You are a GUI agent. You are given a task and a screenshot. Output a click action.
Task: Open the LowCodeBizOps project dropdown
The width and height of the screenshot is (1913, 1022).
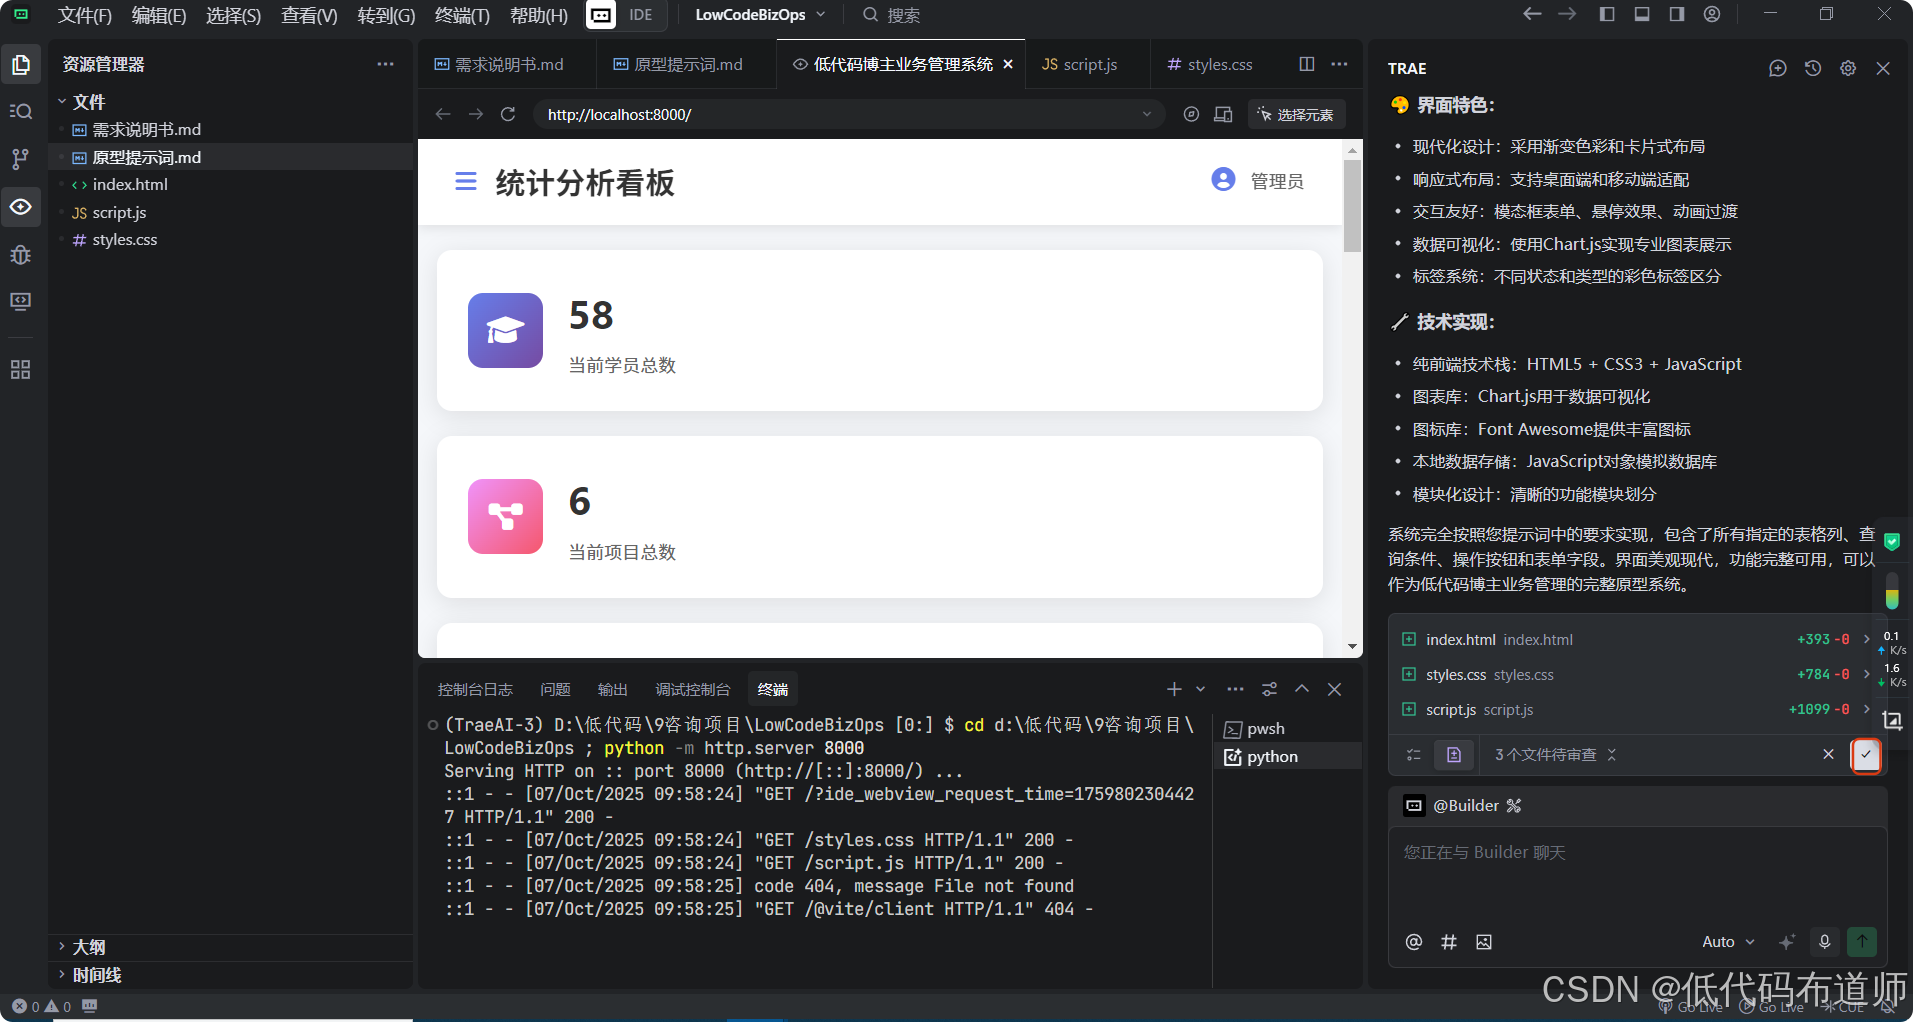(x=761, y=15)
